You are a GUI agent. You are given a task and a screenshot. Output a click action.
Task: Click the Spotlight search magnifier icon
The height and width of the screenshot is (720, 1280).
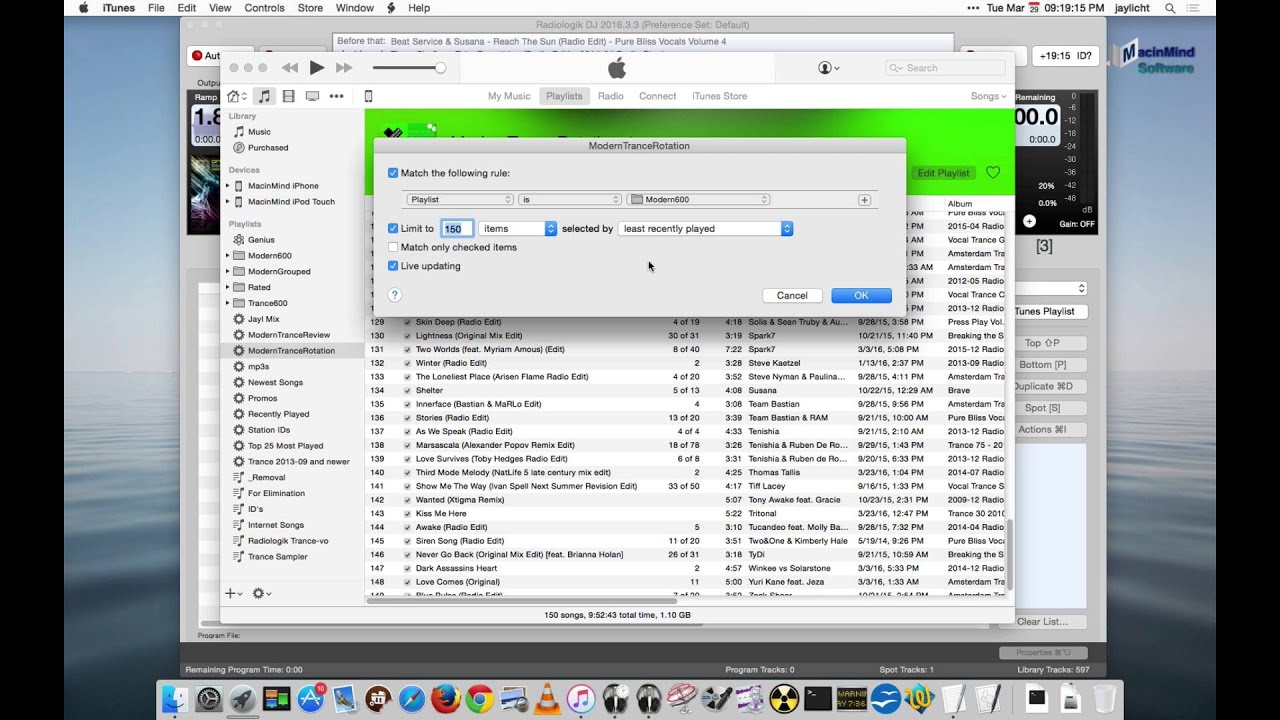point(1170,8)
